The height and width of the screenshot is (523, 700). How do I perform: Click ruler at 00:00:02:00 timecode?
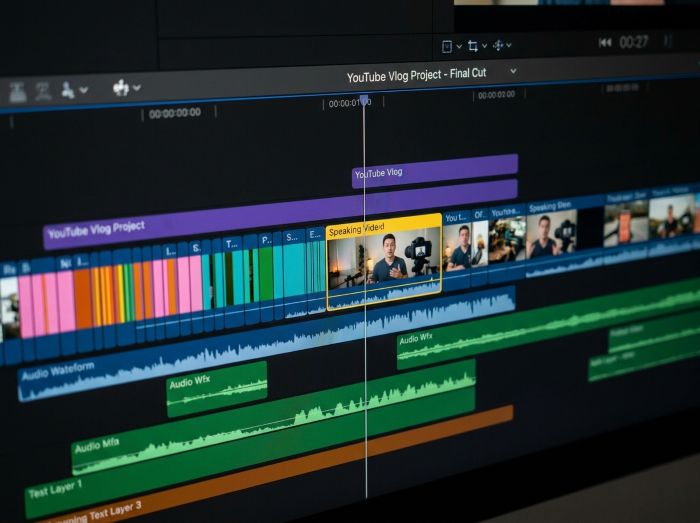[496, 95]
